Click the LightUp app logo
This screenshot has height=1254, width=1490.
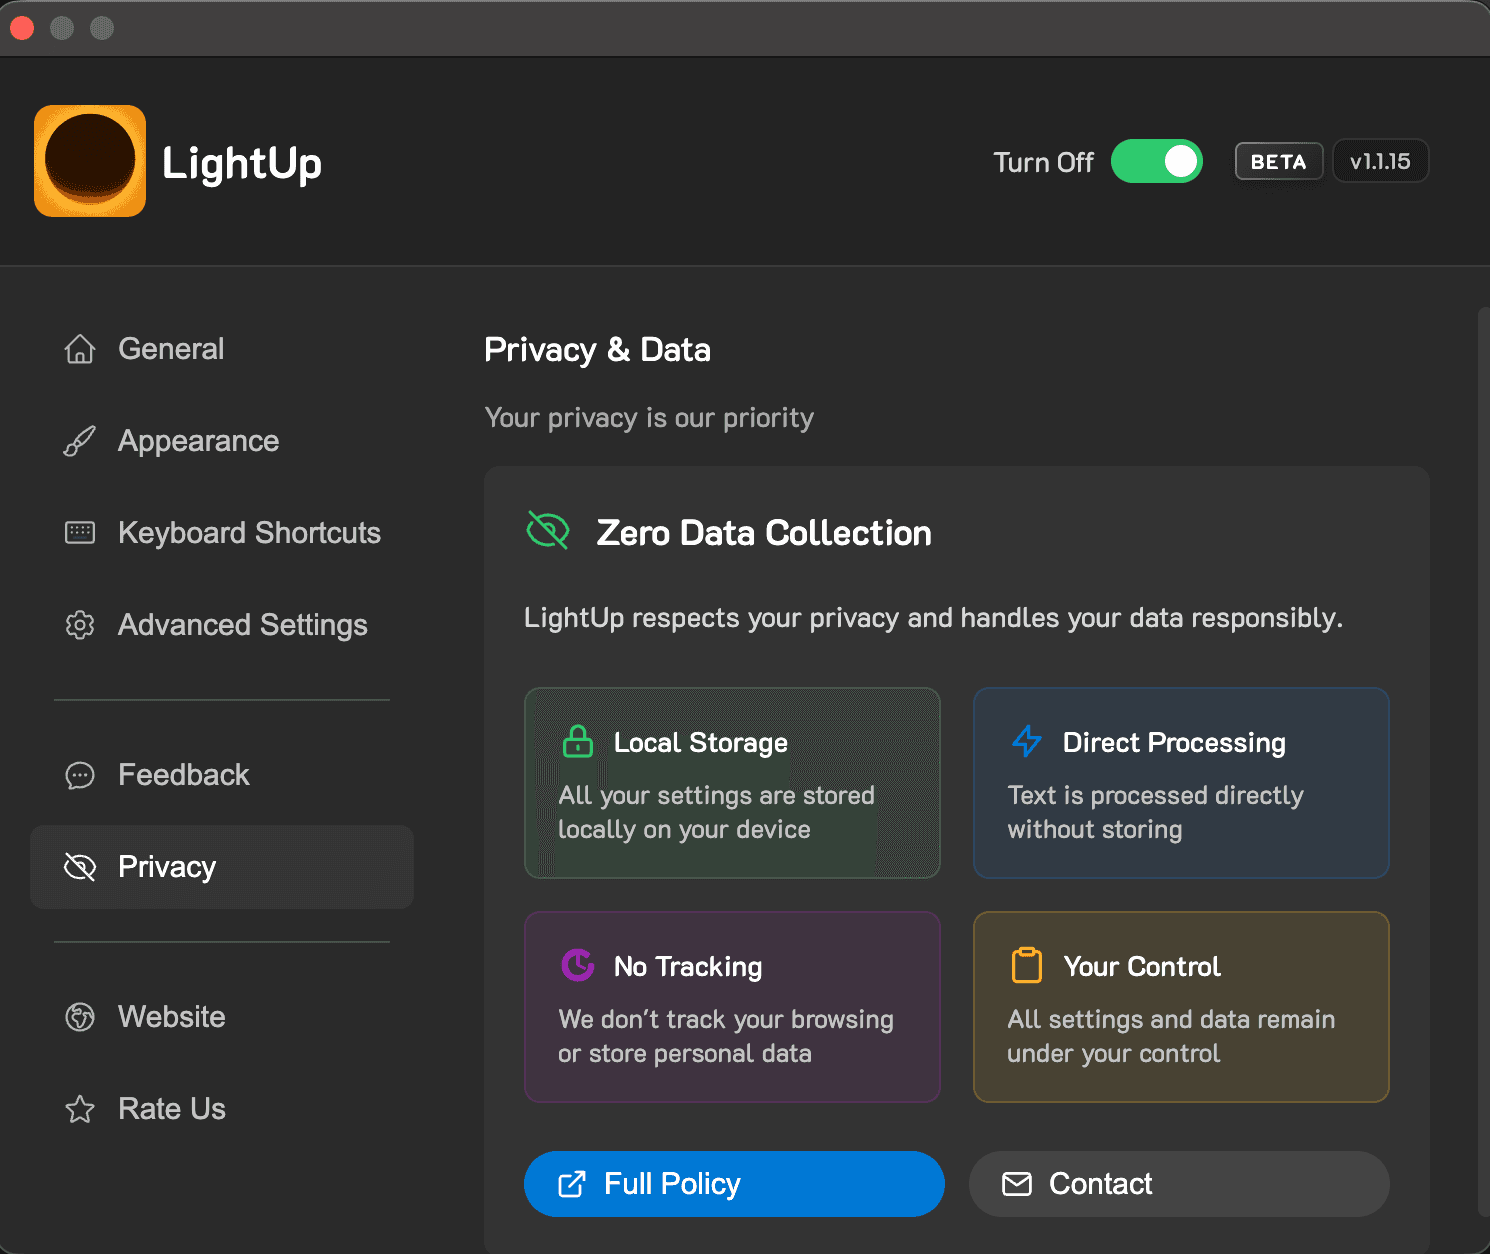[x=90, y=161]
